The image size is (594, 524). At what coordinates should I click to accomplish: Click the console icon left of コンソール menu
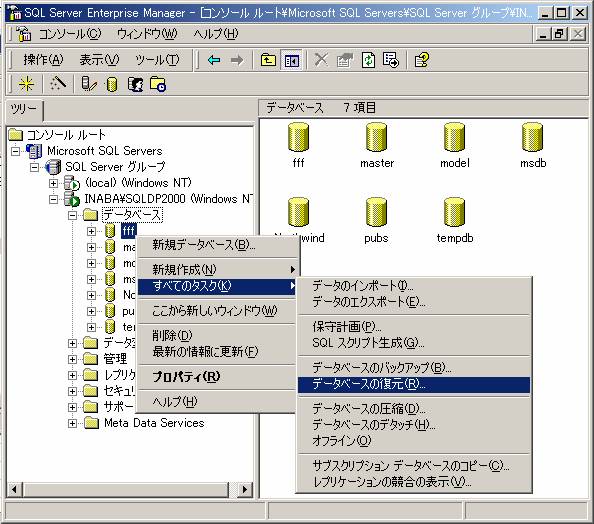coord(24,34)
